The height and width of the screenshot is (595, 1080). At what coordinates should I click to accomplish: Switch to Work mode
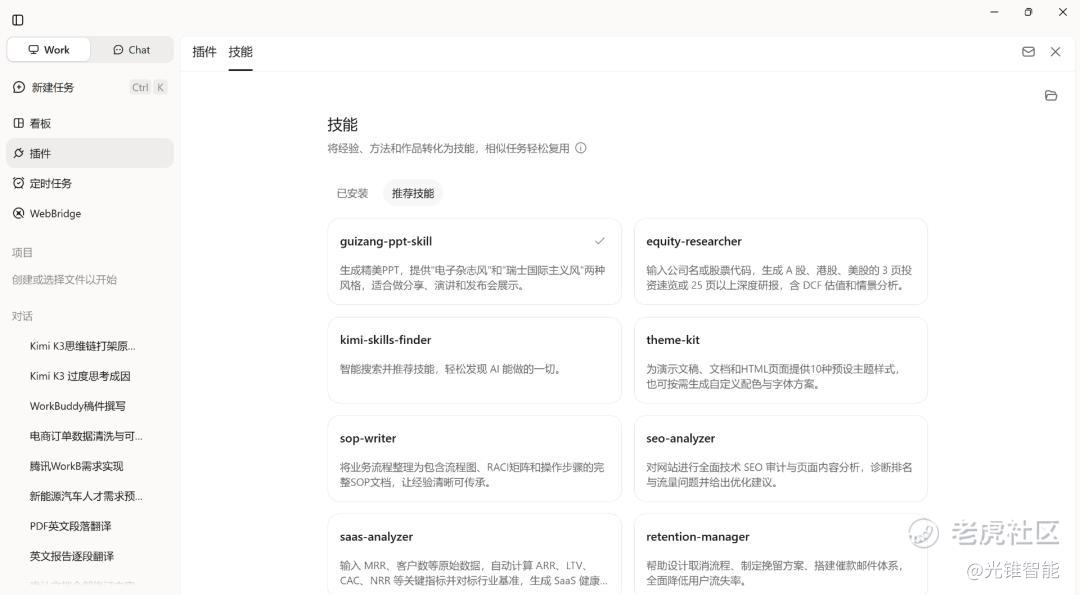[49, 50]
